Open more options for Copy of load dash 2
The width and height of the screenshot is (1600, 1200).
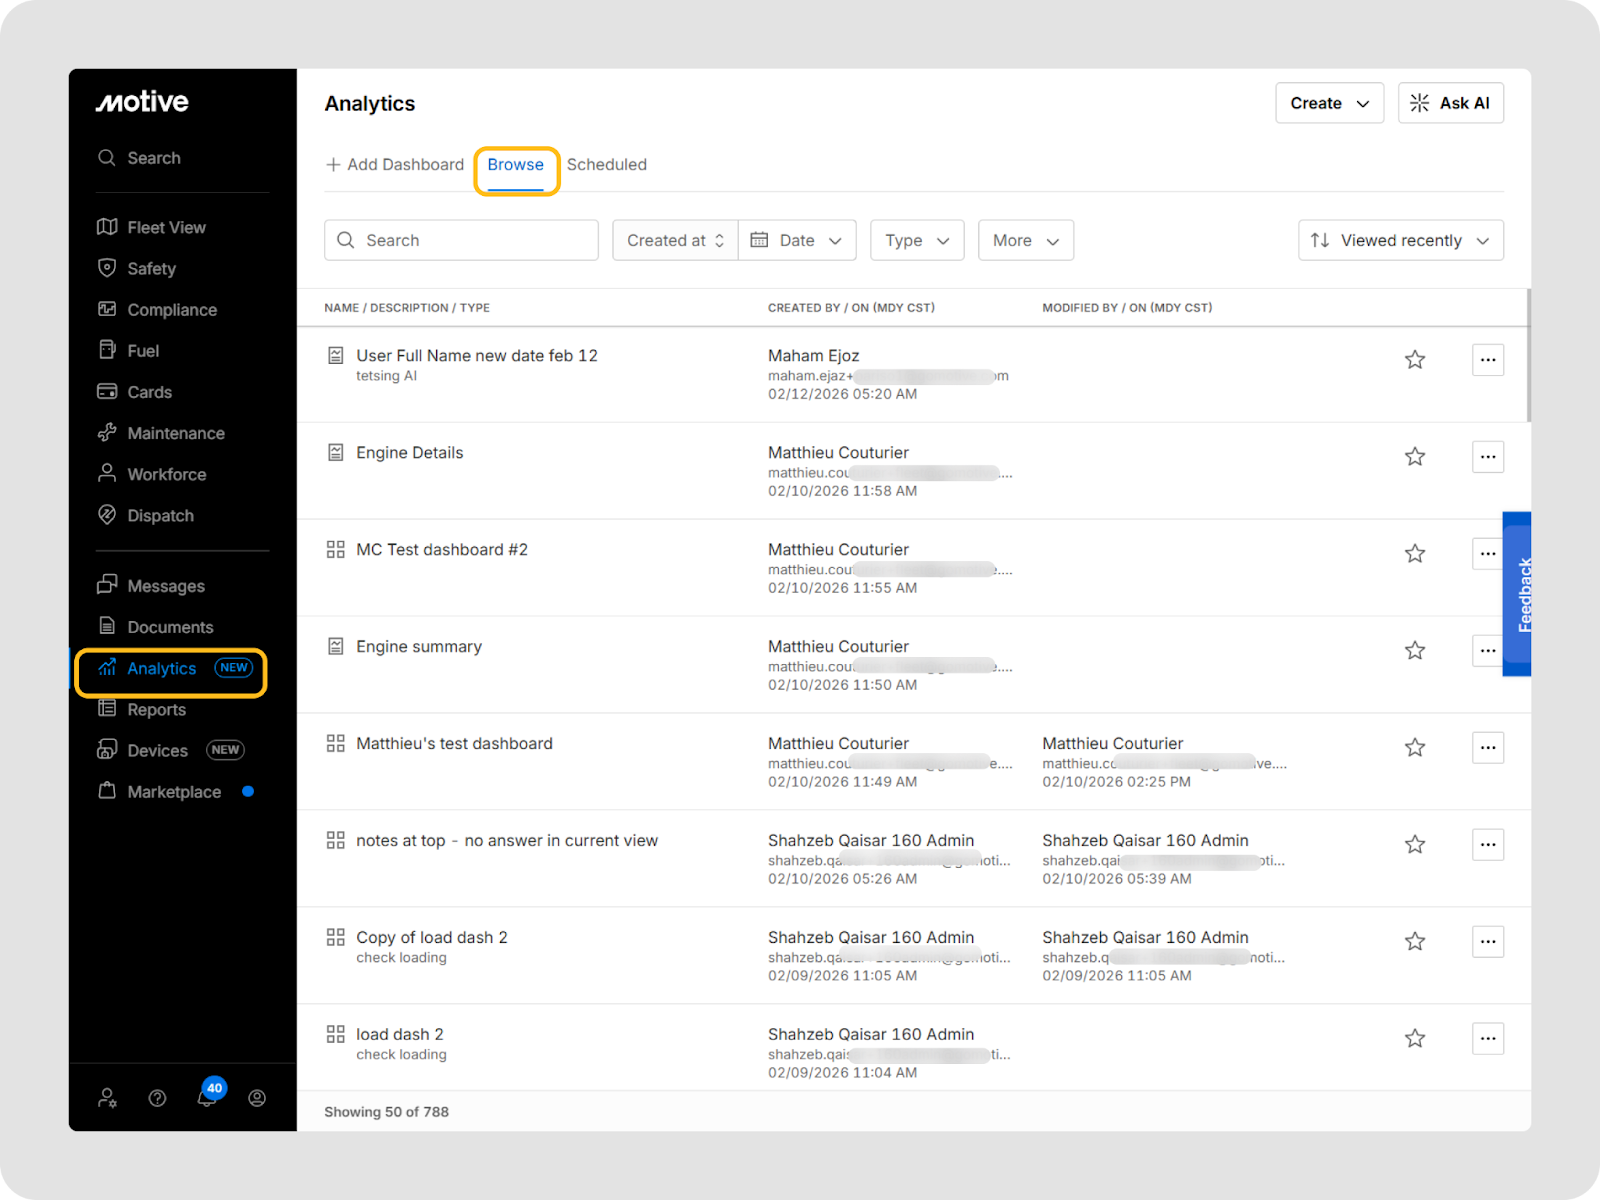click(x=1487, y=942)
